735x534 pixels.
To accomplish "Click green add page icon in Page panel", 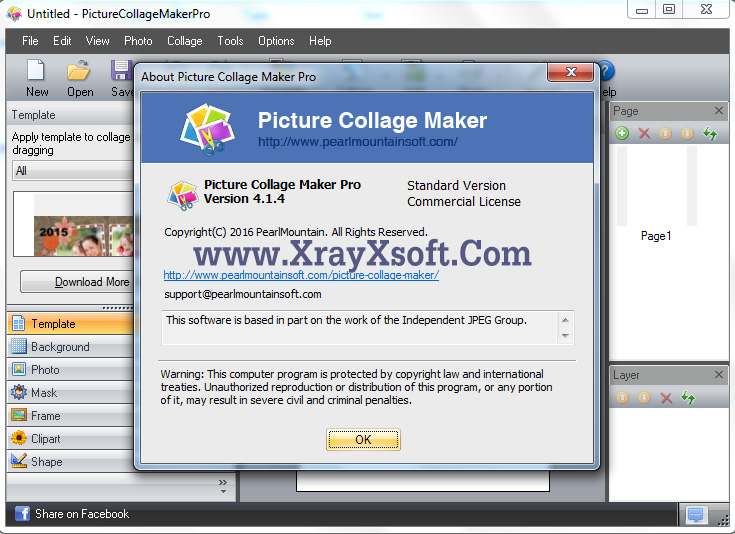I will [x=622, y=133].
